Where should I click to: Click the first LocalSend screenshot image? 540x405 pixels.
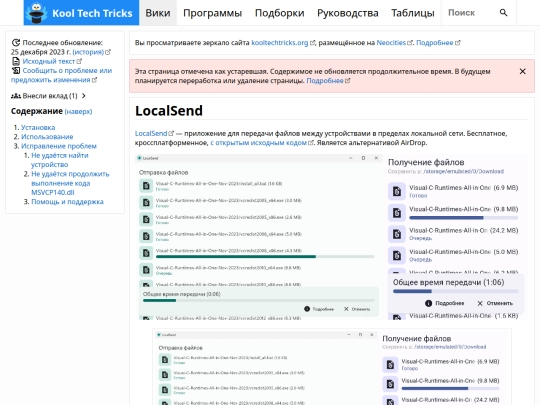(x=332, y=237)
